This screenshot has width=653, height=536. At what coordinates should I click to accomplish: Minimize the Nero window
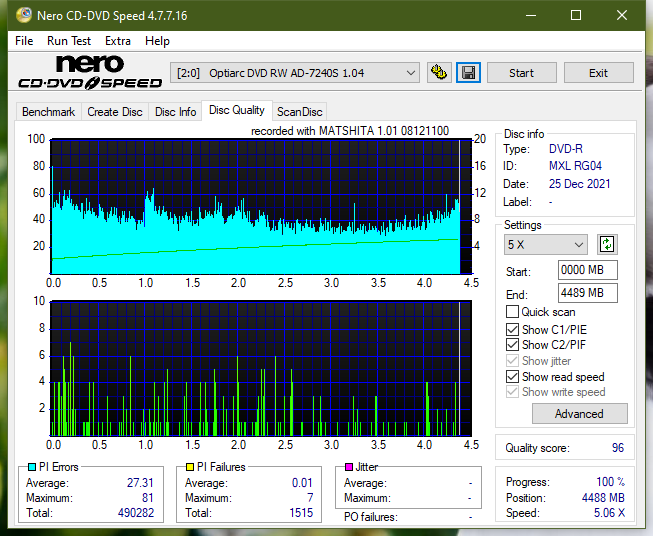click(x=531, y=15)
